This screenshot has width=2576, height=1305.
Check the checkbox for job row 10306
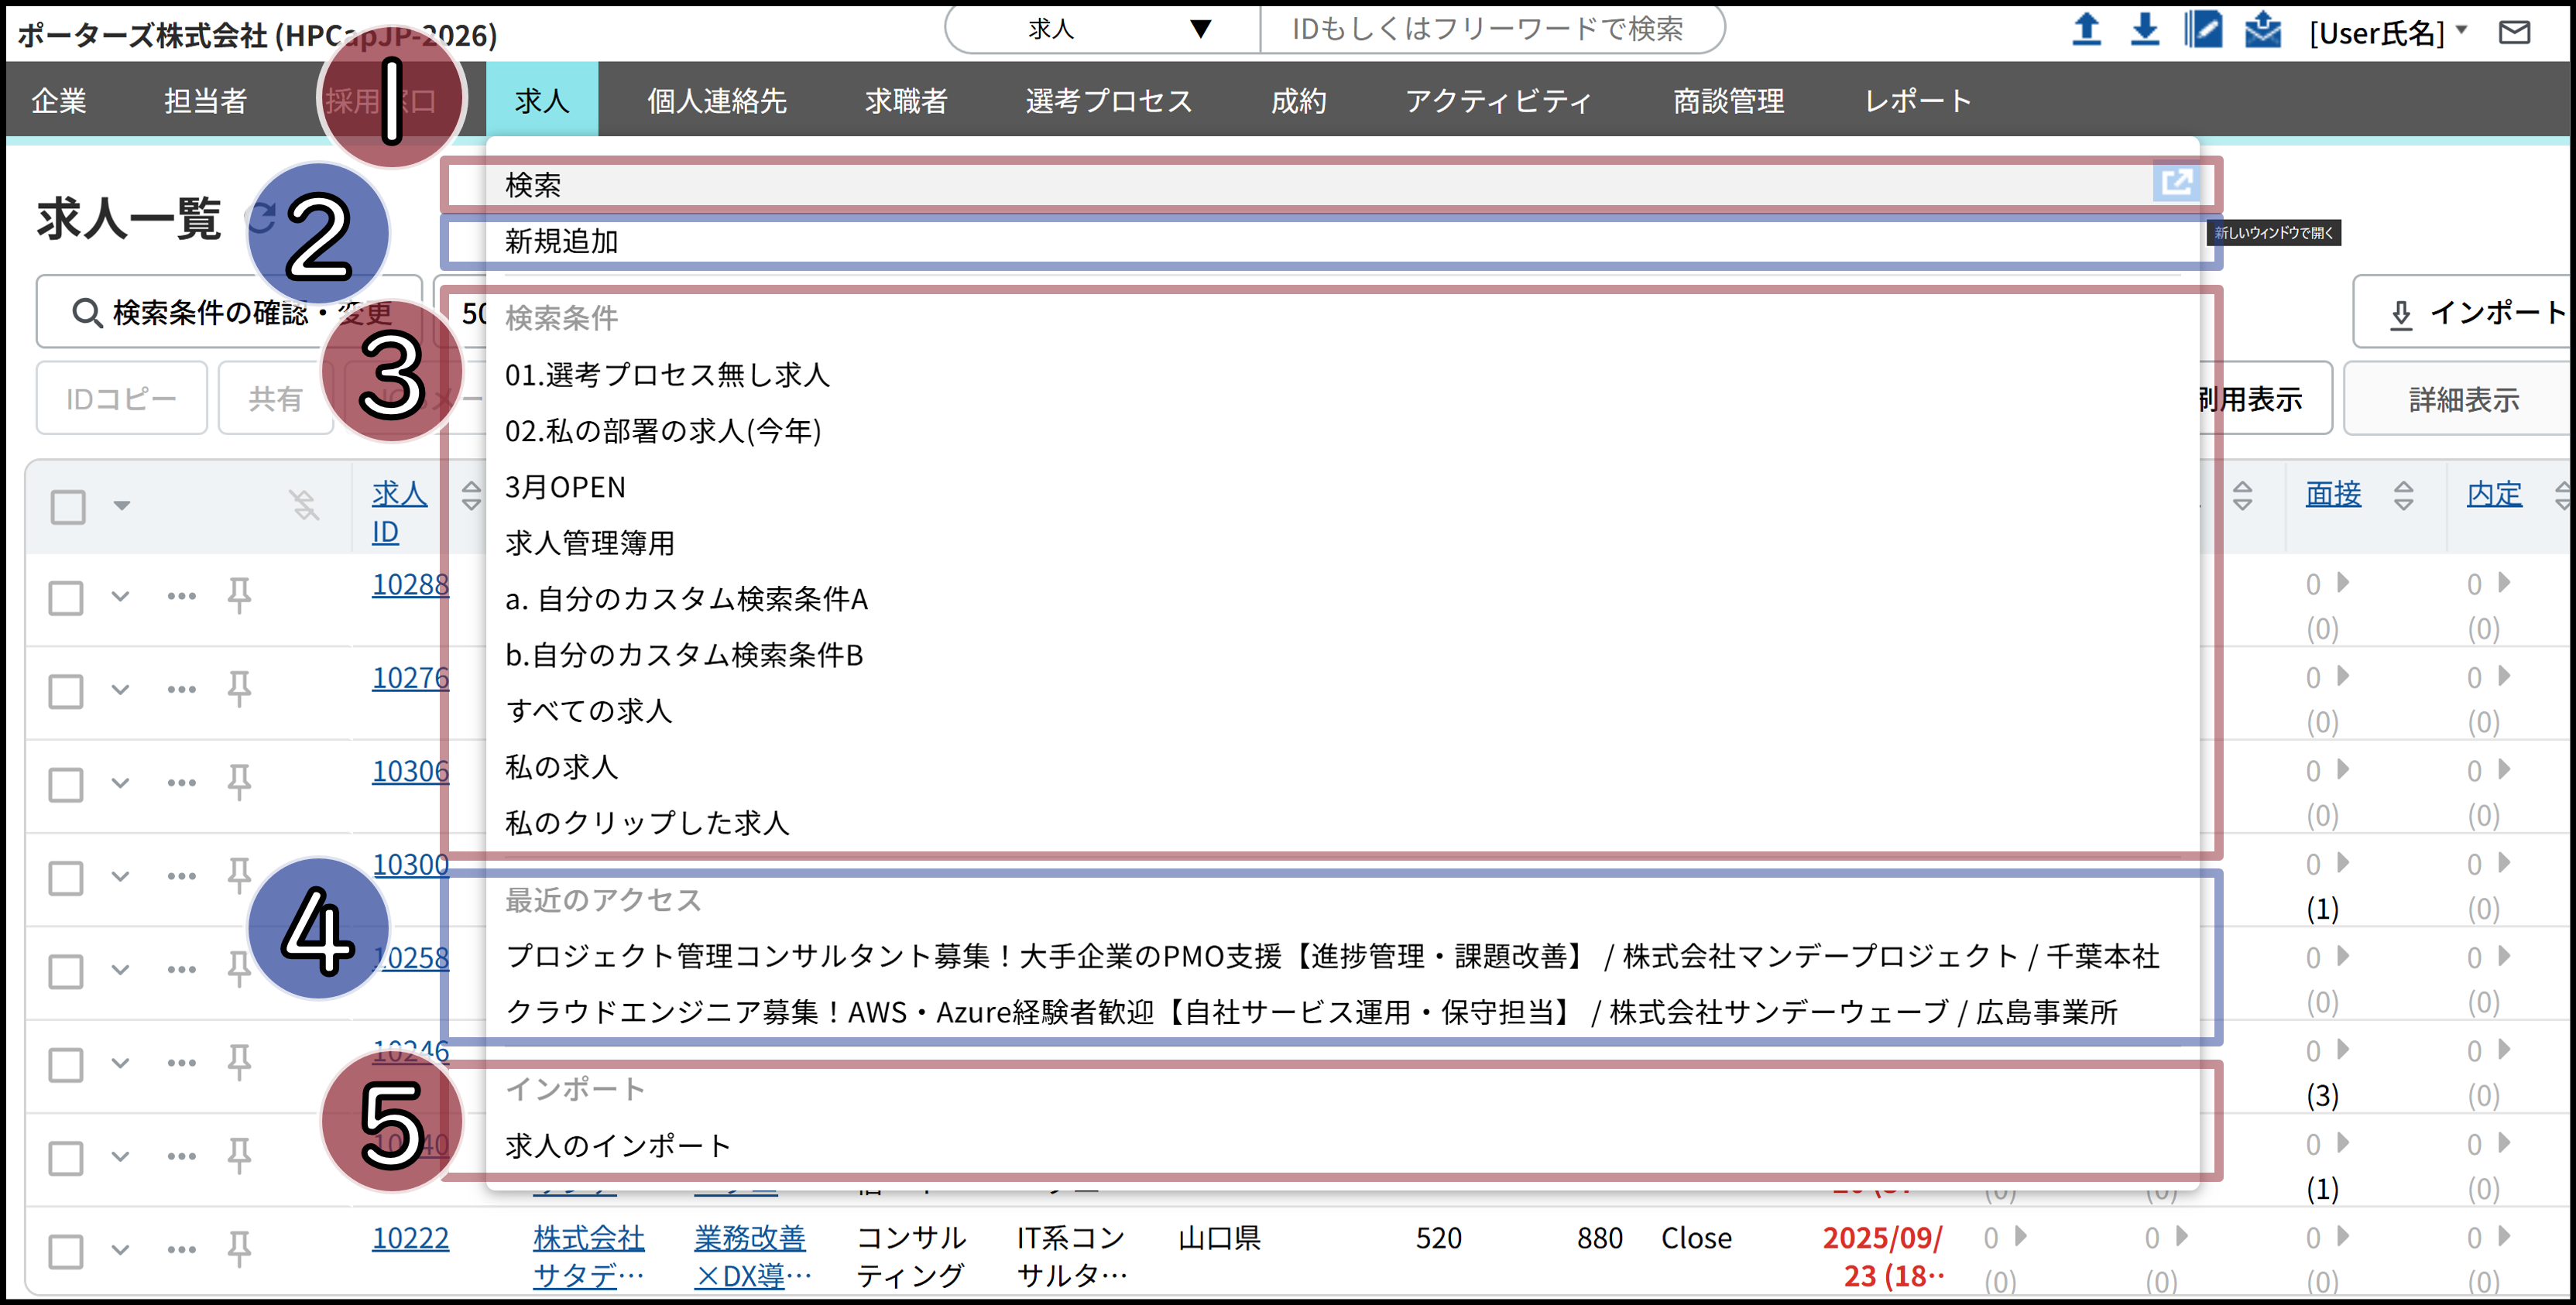click(x=65, y=784)
